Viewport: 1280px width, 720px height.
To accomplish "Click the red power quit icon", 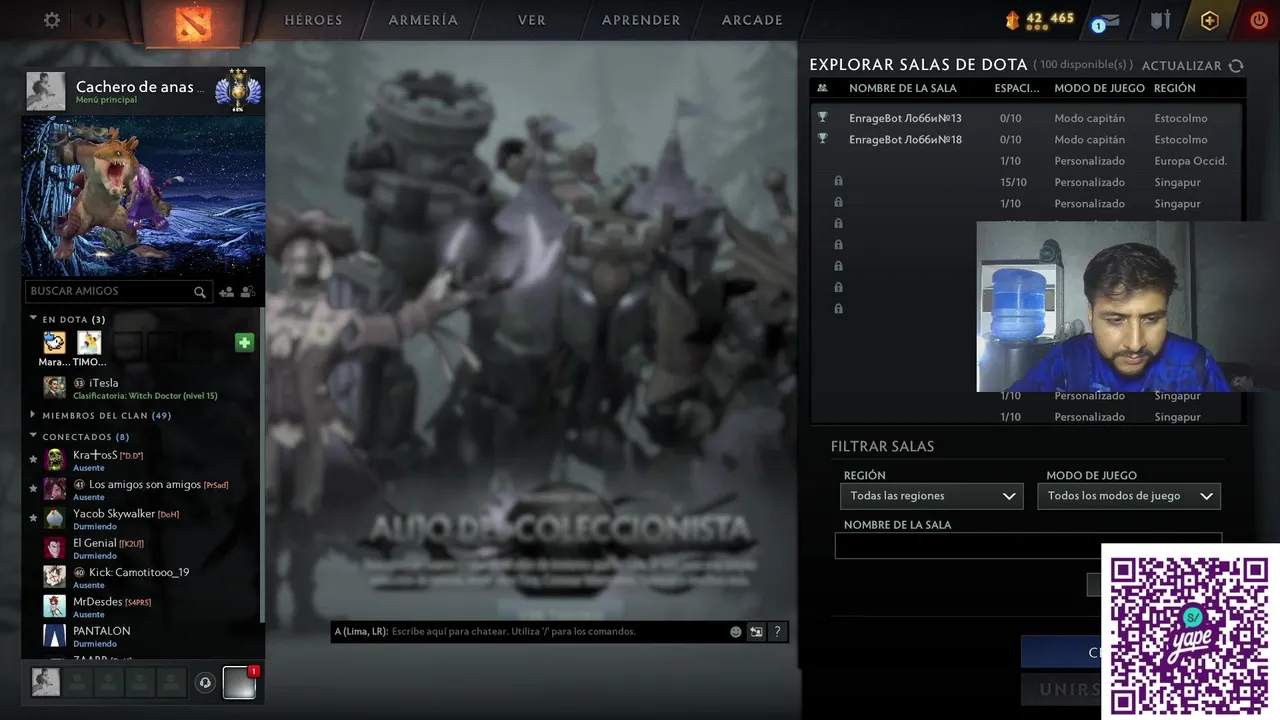I will coord(1259,20).
